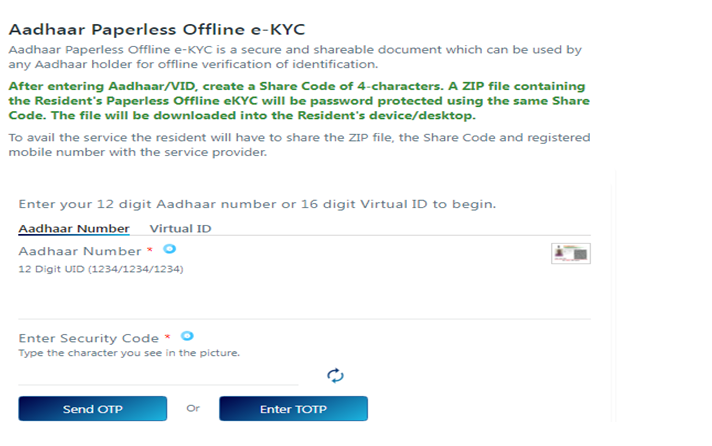Click the info icon beside Aadhaar Number label
The height and width of the screenshot is (446, 712).
click(x=170, y=249)
